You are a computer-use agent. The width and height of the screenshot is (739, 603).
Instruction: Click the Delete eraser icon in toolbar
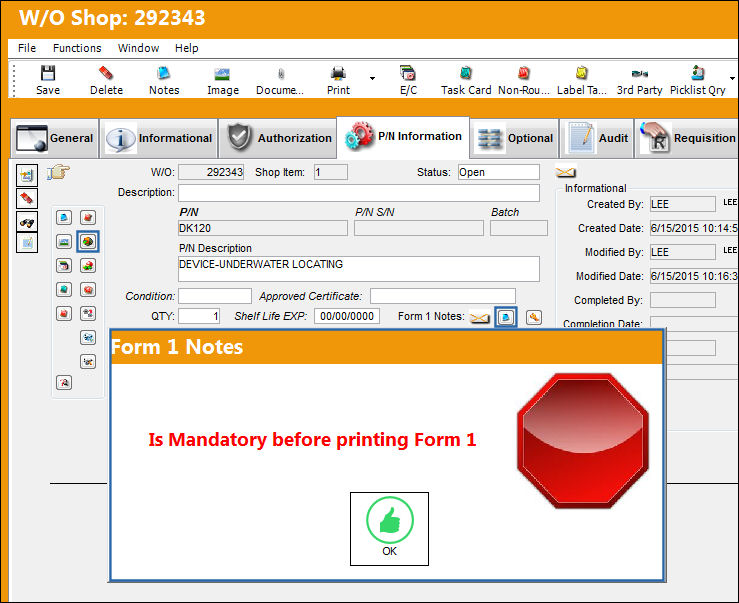(106, 74)
